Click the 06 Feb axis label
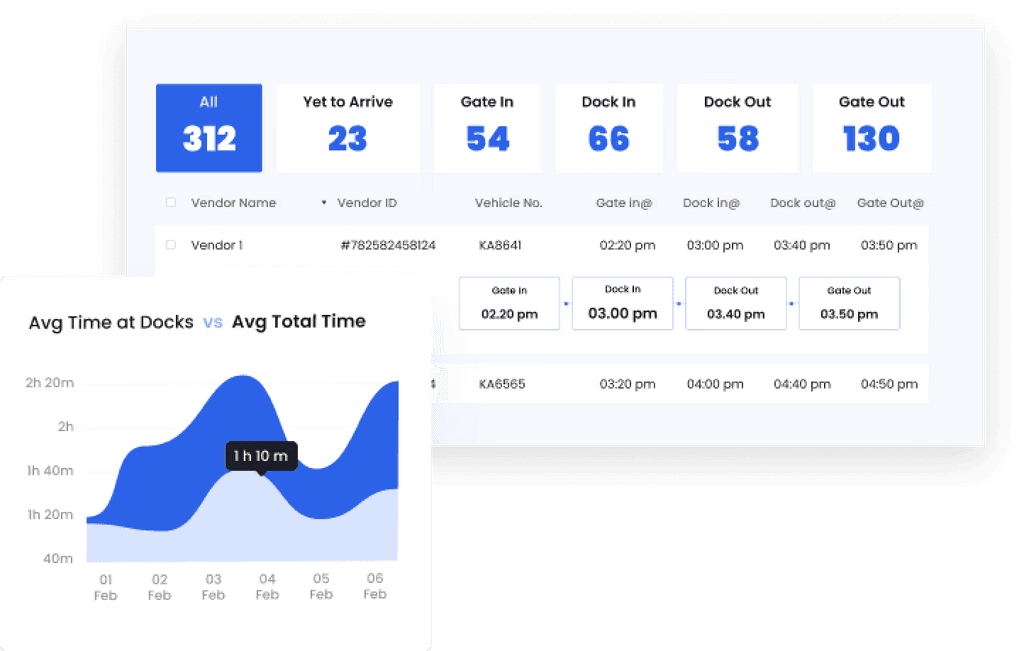The image size is (1024, 651). pos(375,586)
